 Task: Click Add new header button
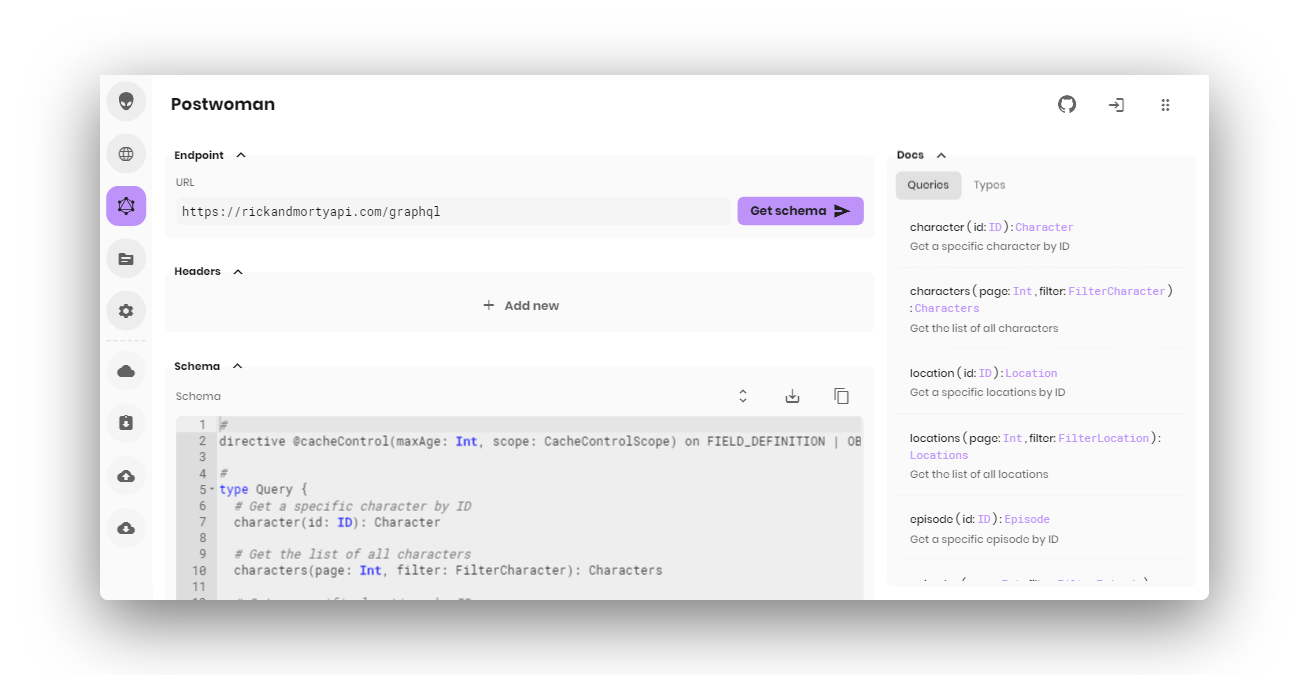520,306
